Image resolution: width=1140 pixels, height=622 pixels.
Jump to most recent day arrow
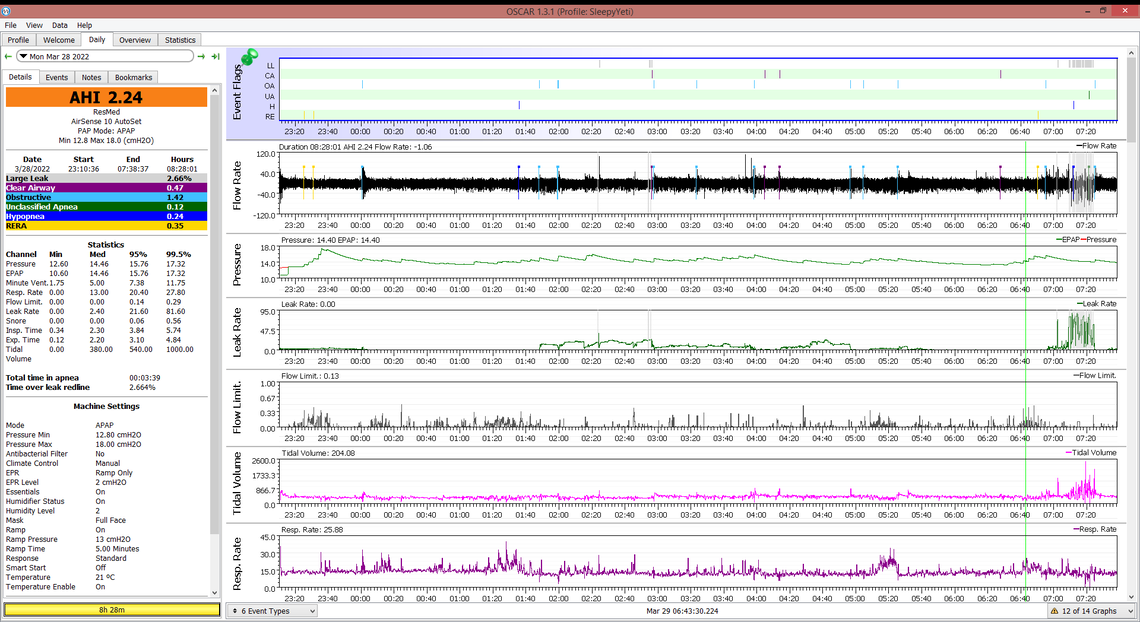pos(215,56)
